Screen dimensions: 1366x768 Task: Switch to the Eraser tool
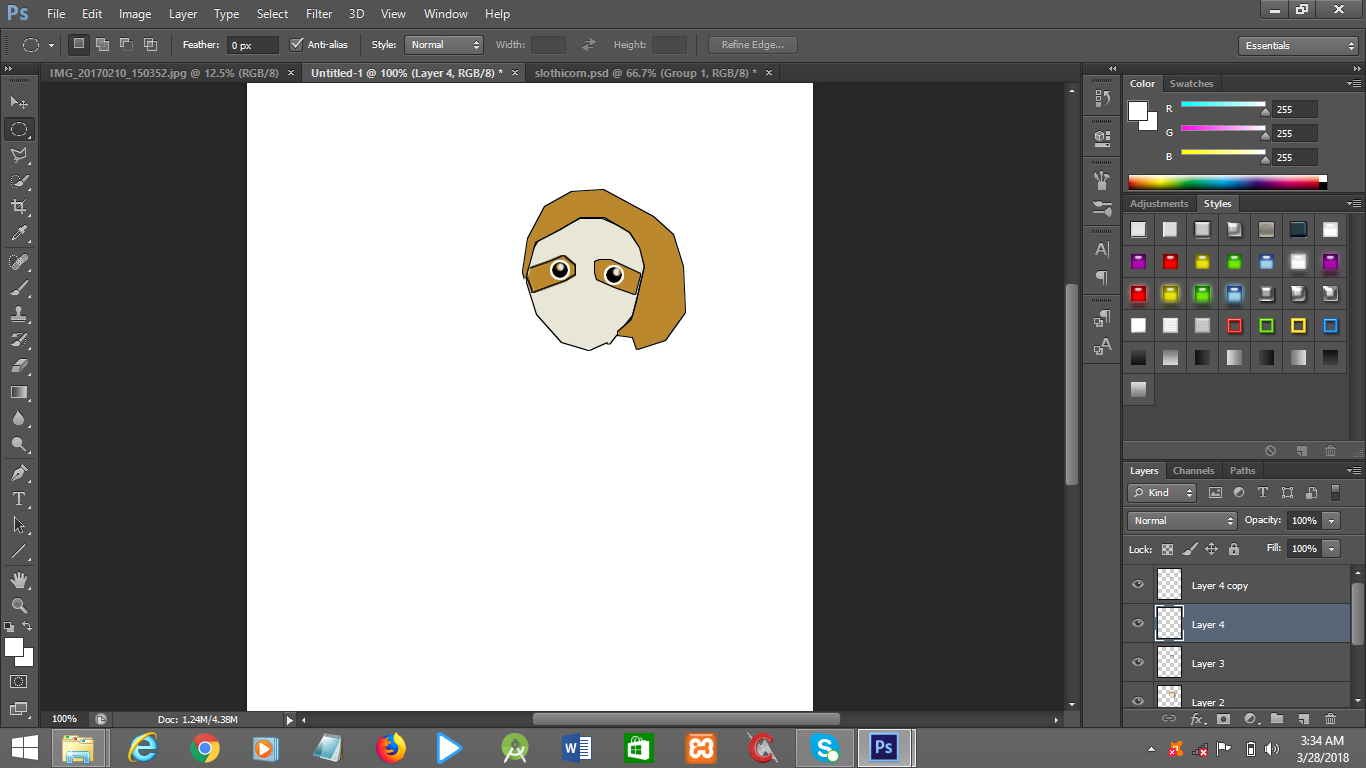coord(18,362)
